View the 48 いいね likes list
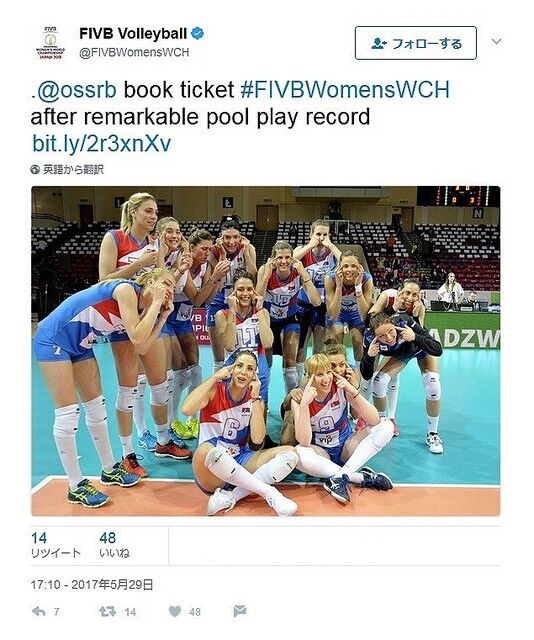 point(114,545)
